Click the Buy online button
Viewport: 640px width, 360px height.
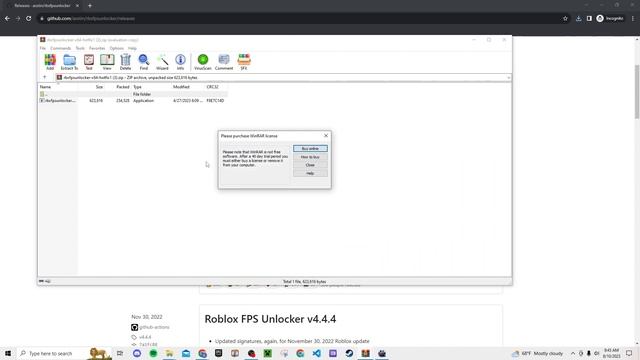[x=310, y=149]
